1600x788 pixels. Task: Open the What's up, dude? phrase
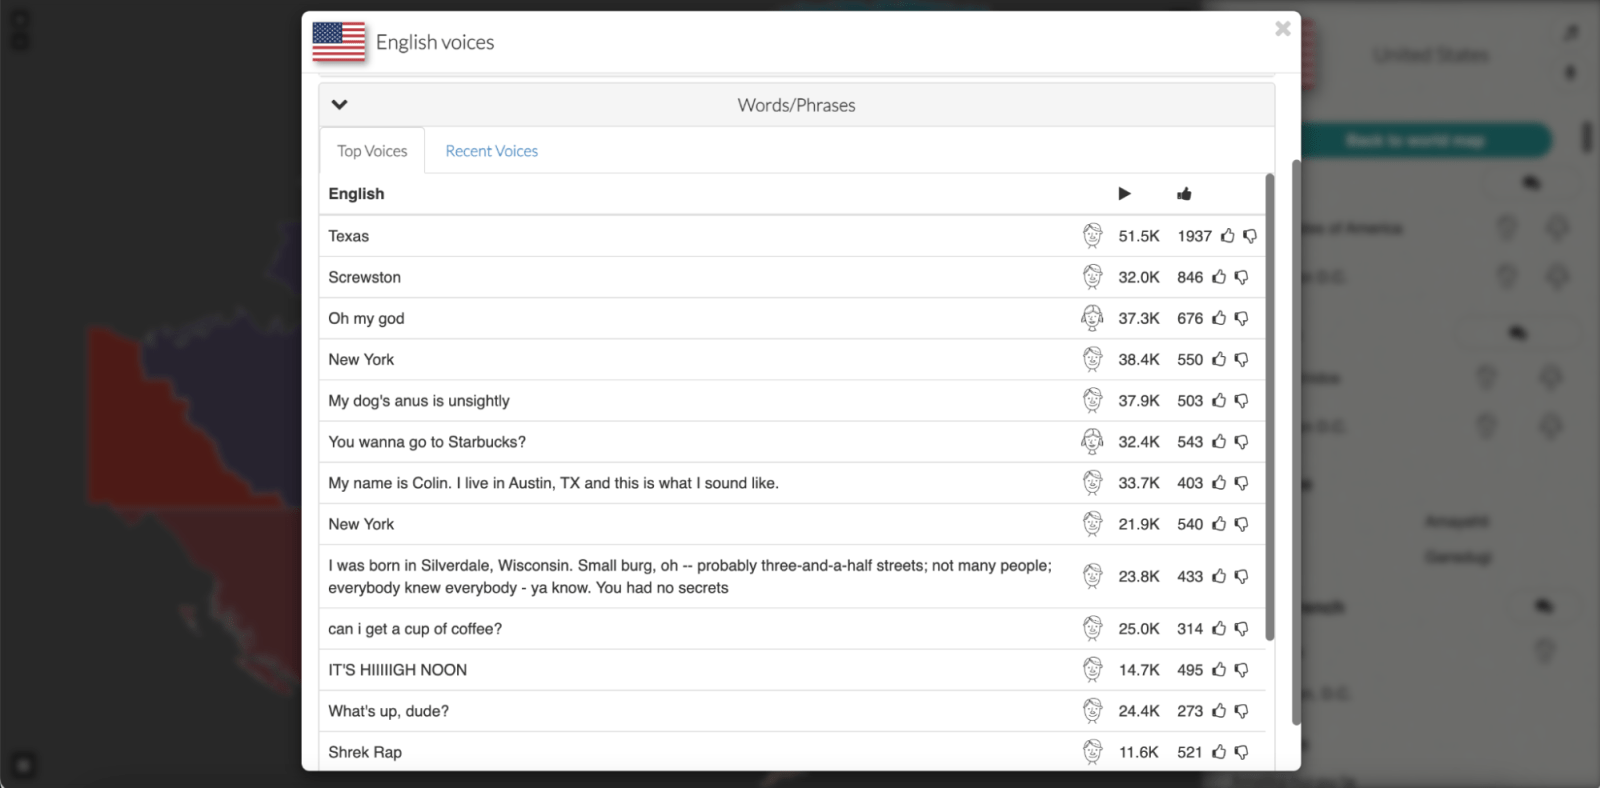(388, 711)
